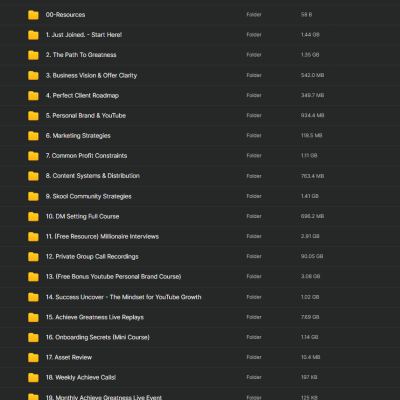Open the 00-Resources folder name
This screenshot has width=400, height=400.
pyautogui.click(x=65, y=15)
